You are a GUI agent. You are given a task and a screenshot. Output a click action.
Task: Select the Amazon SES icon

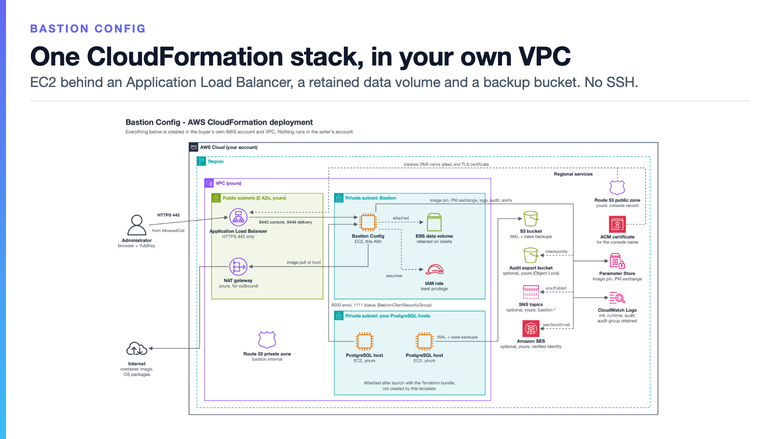tap(530, 329)
